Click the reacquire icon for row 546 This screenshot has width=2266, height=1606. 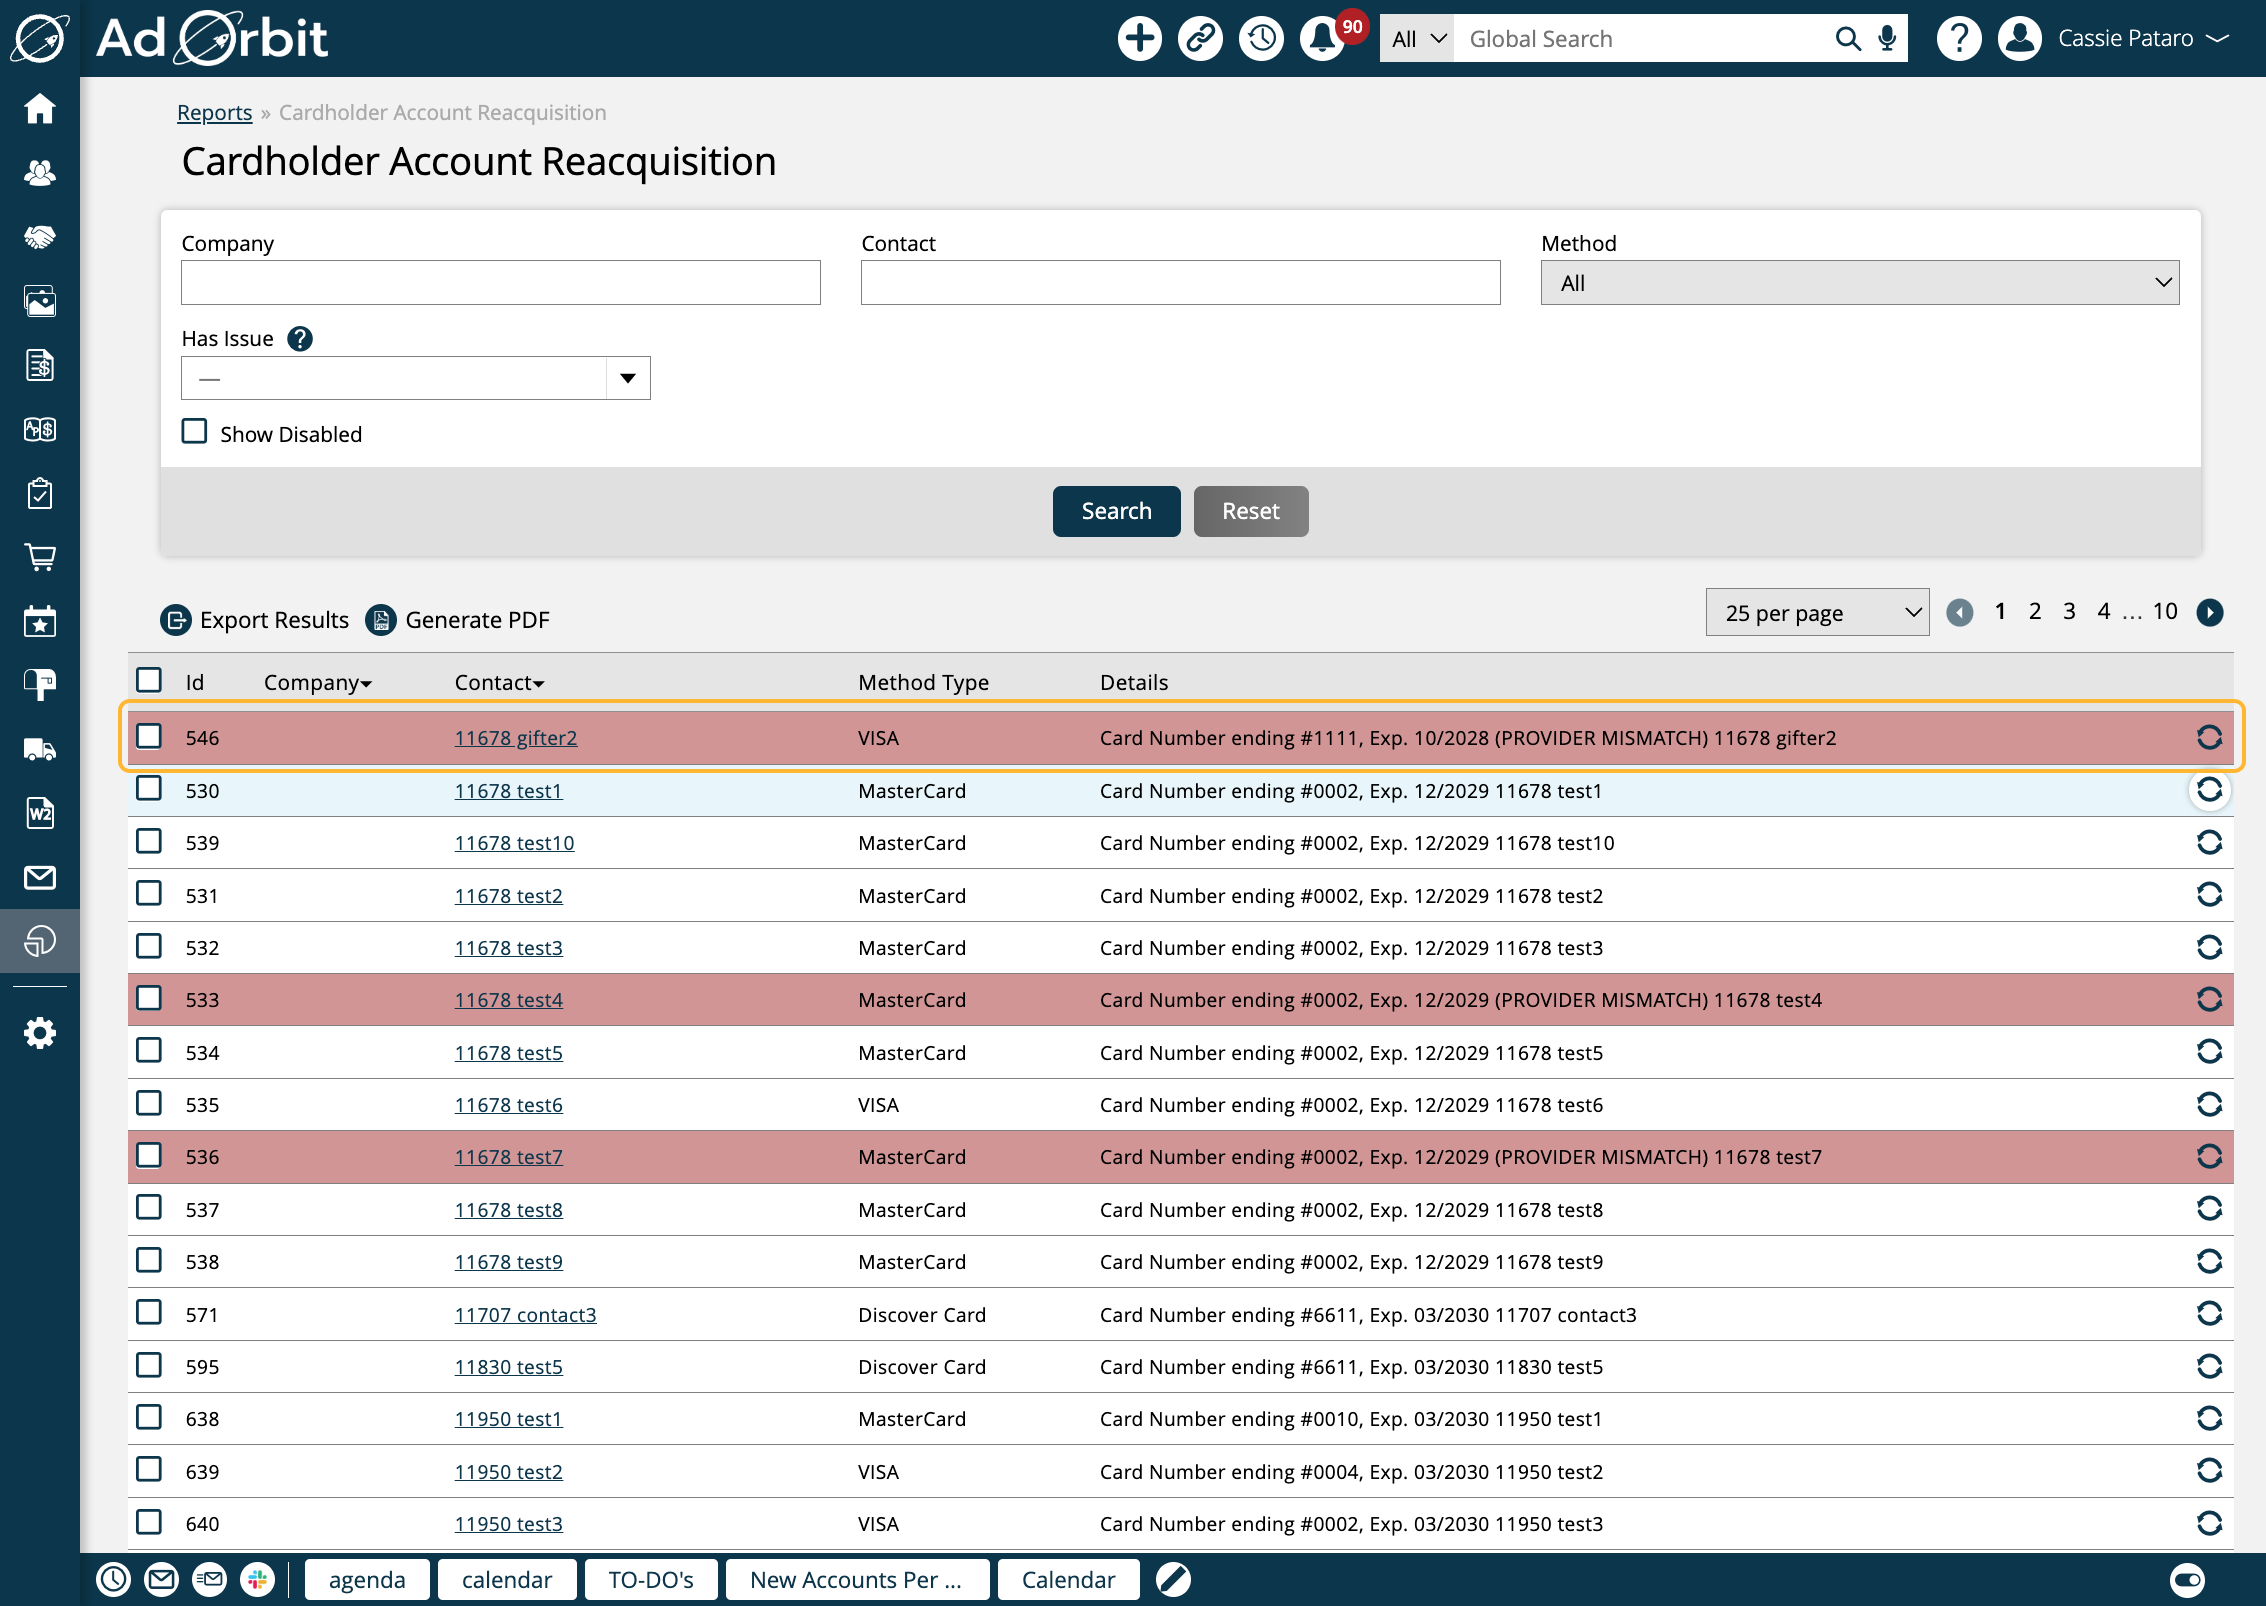tap(2209, 738)
